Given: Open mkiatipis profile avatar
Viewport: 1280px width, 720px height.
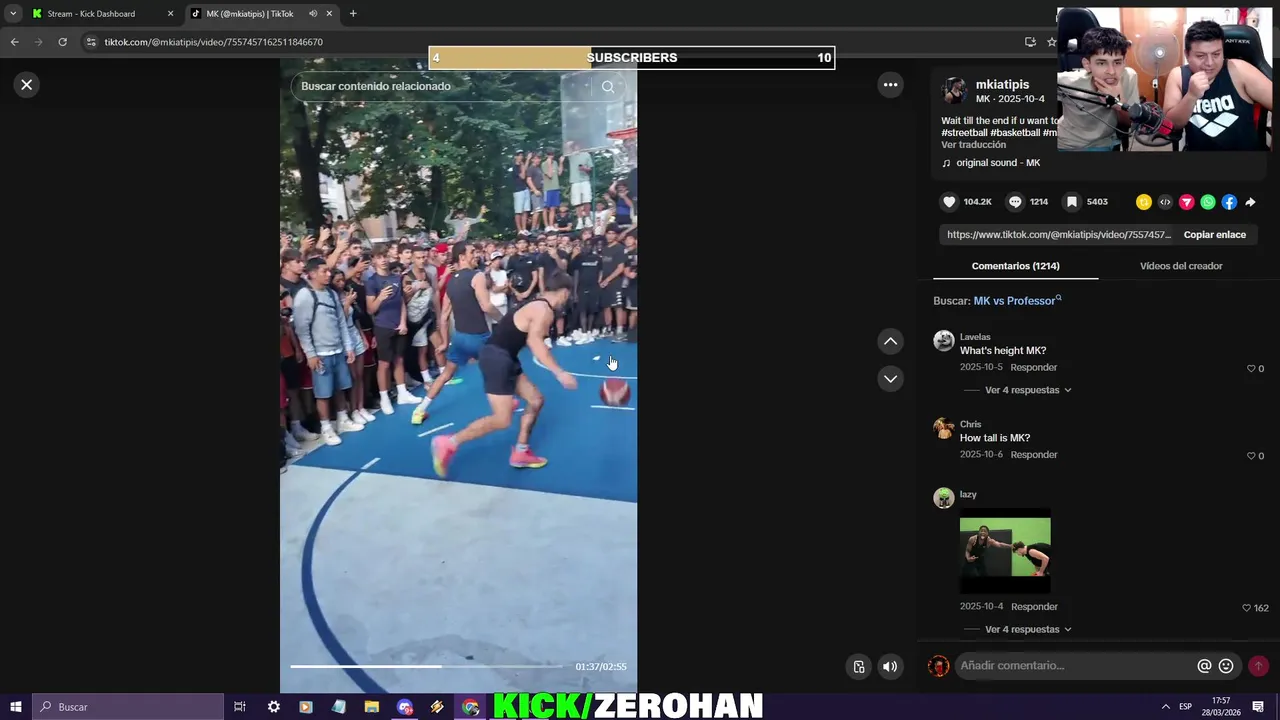Looking at the screenshot, I should [955, 90].
